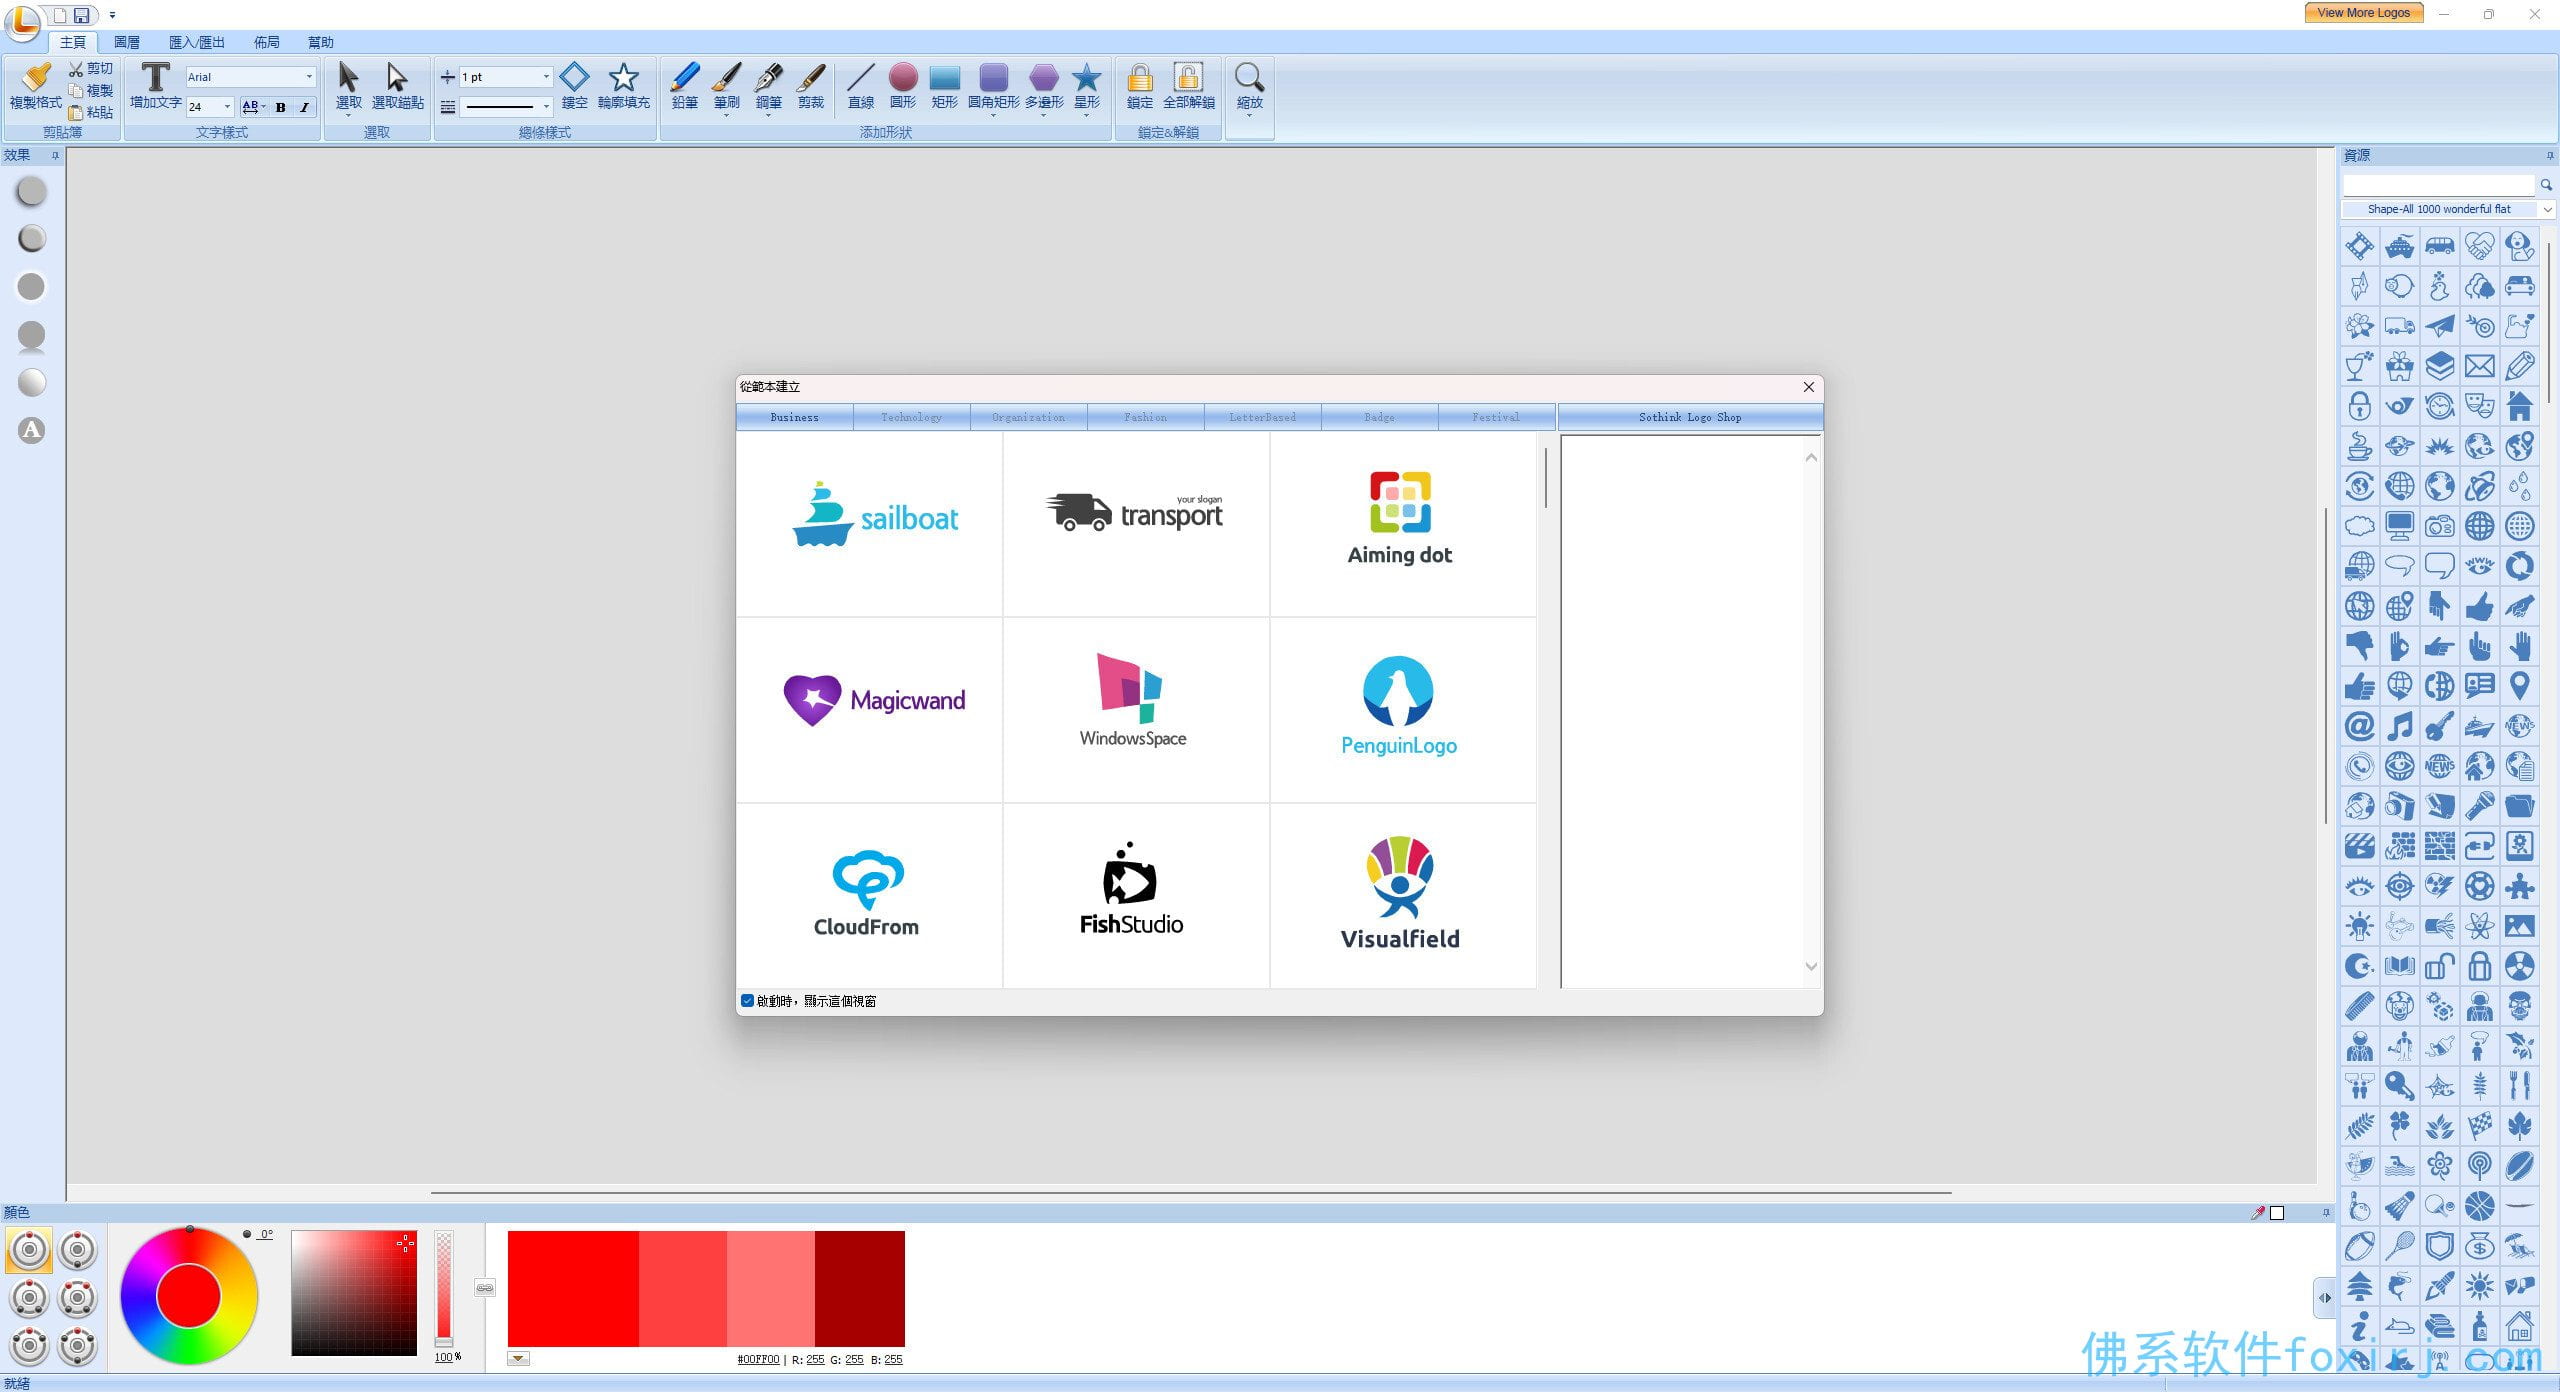Select the highlighted single-red-dot color scheme button

coord(29,1250)
